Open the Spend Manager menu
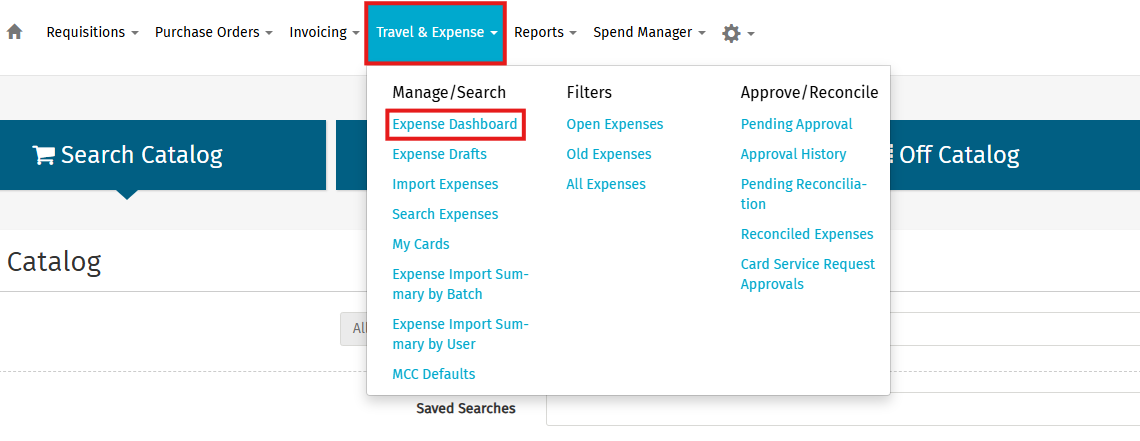The height and width of the screenshot is (441, 1140). pos(649,32)
